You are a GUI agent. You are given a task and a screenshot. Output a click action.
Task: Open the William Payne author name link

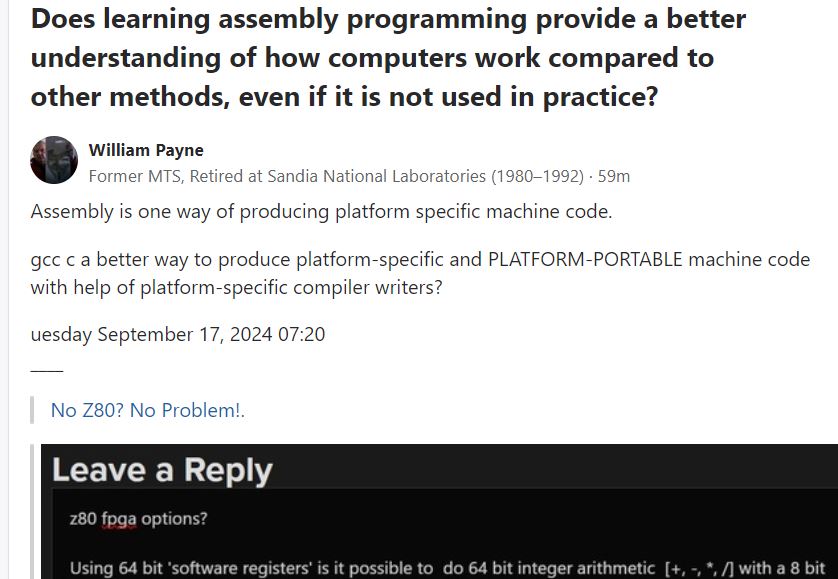(x=146, y=150)
